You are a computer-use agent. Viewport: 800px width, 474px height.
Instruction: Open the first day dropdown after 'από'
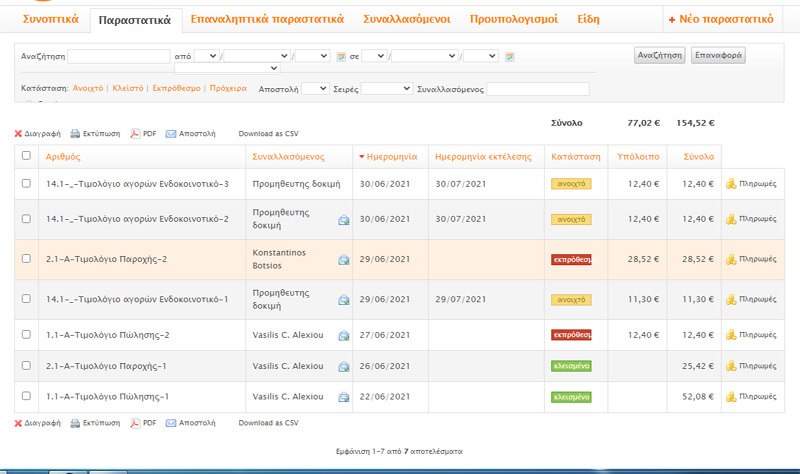[x=206, y=56]
